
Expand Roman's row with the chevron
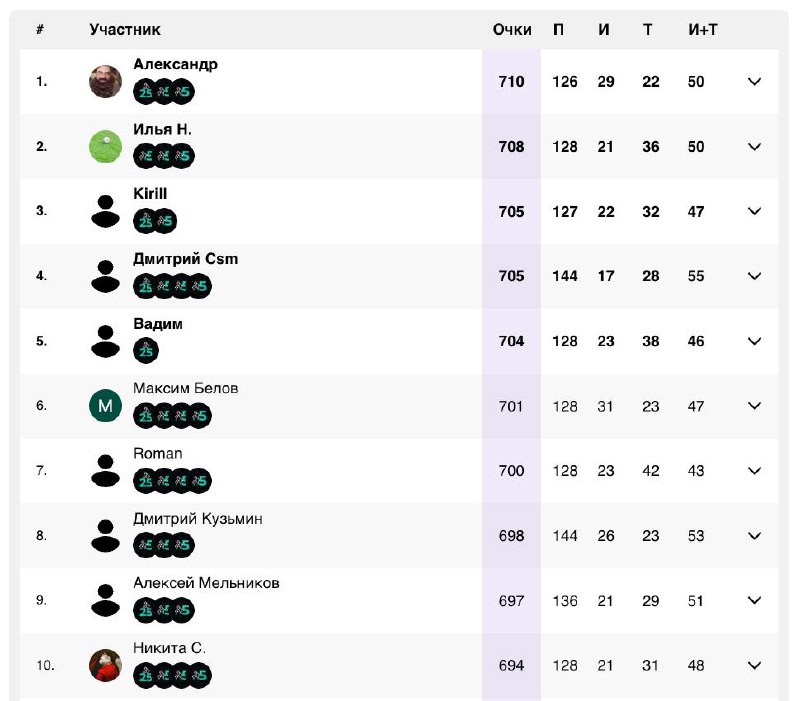pyautogui.click(x=754, y=470)
